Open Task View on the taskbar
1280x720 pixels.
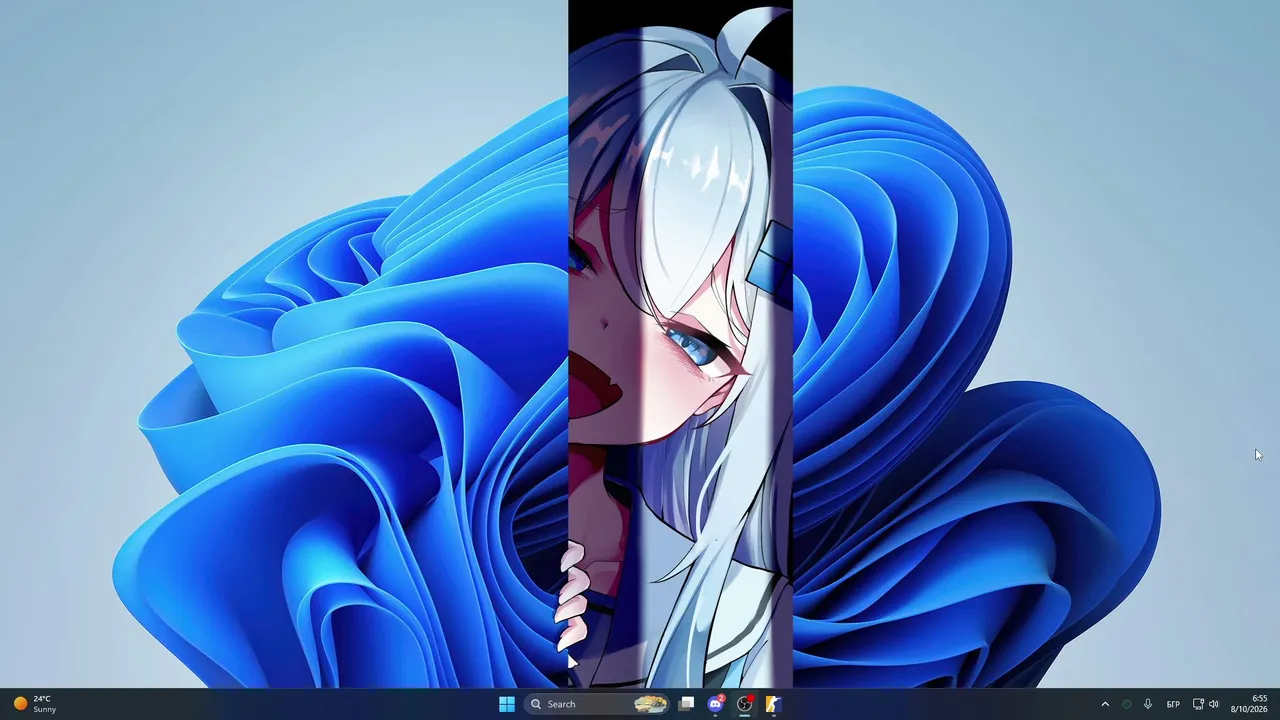[686, 704]
